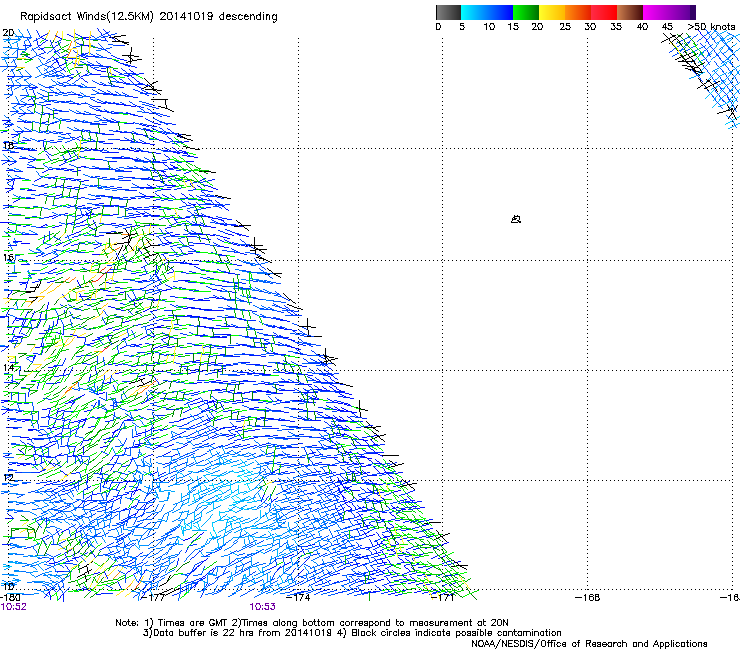The image size is (740, 650).
Task: Click the -177 longitude axis label
Action: pos(153,597)
